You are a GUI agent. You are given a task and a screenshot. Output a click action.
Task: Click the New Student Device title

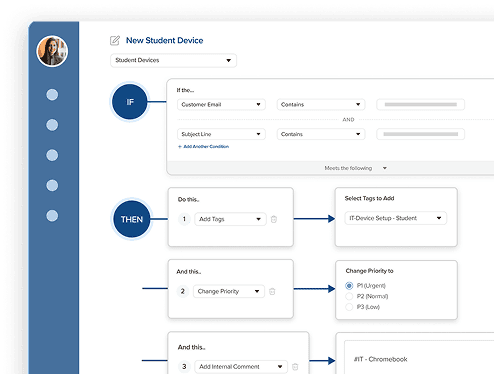165,40
